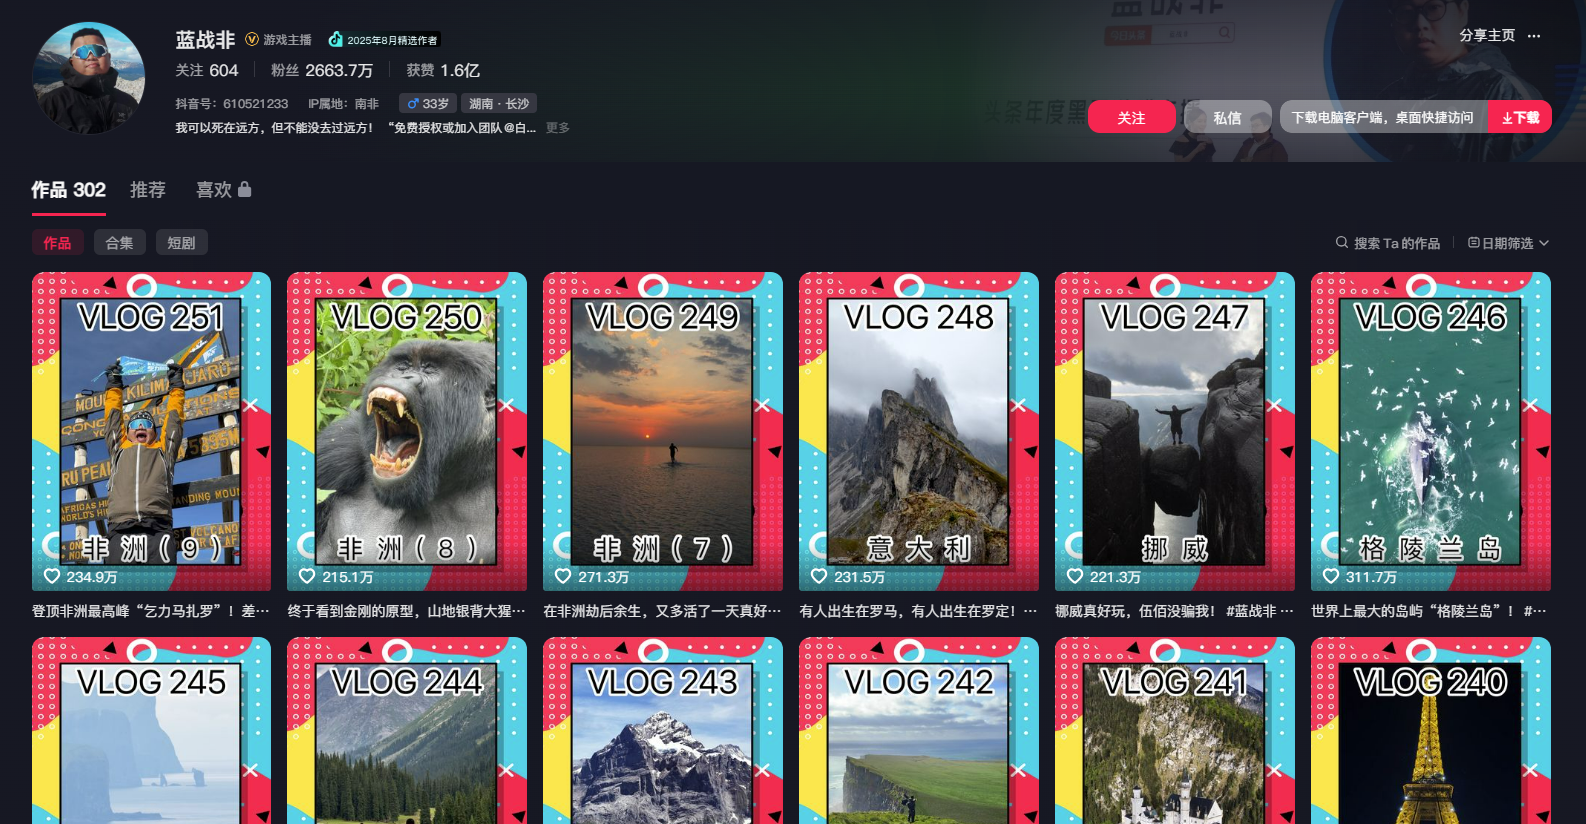Switch to the 推荐 tab
This screenshot has width=1586, height=824.
click(148, 190)
